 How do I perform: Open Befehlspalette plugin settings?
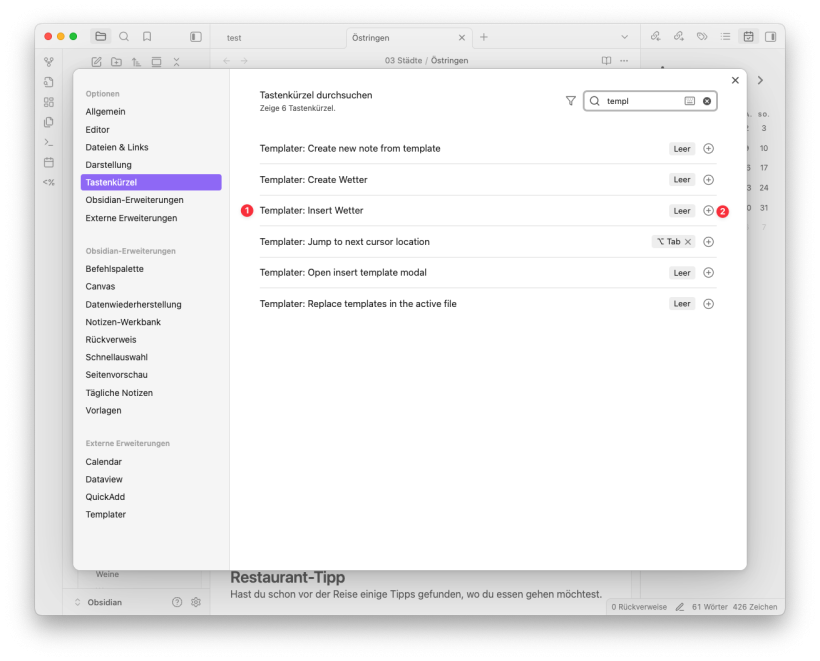coord(151,269)
